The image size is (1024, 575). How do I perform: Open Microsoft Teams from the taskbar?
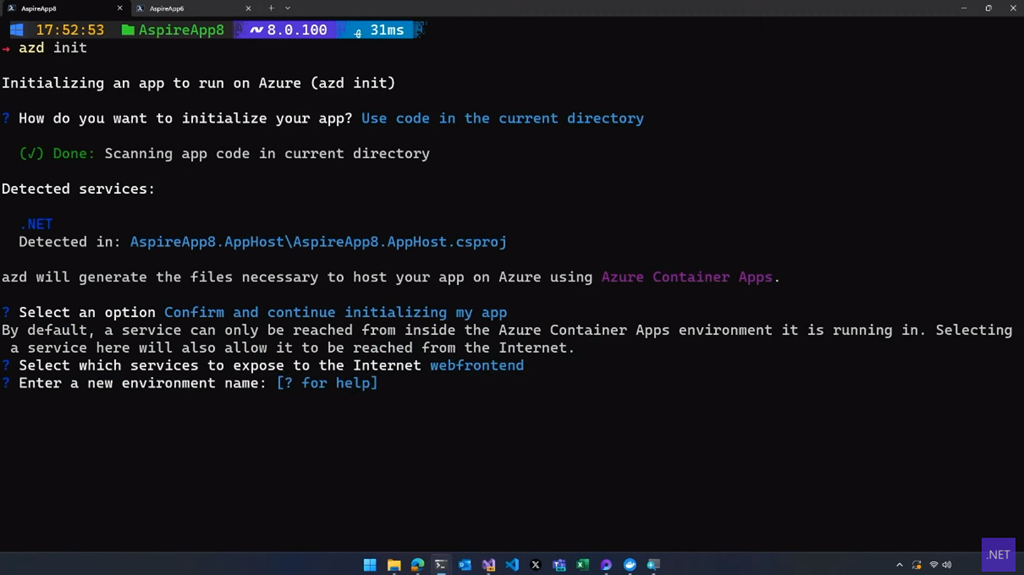(559, 565)
